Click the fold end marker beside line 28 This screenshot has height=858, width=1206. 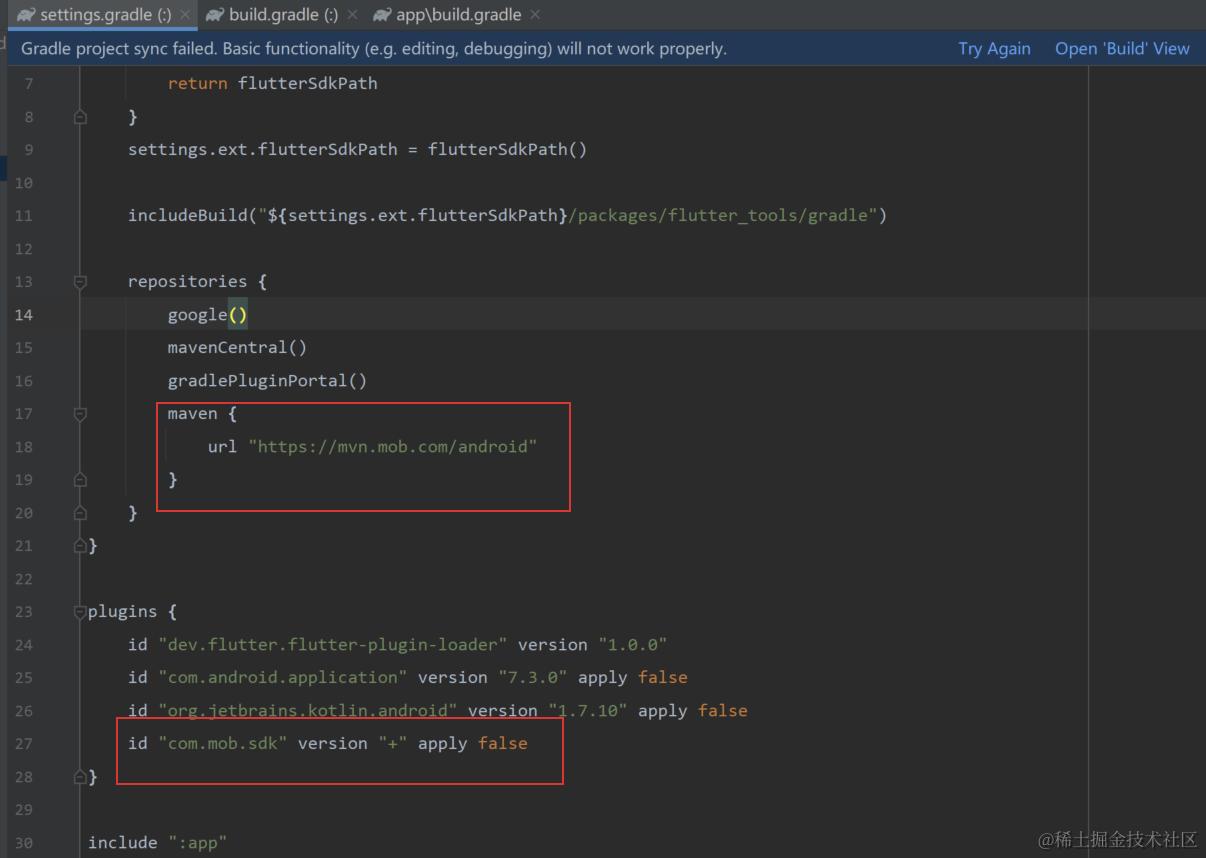79,776
